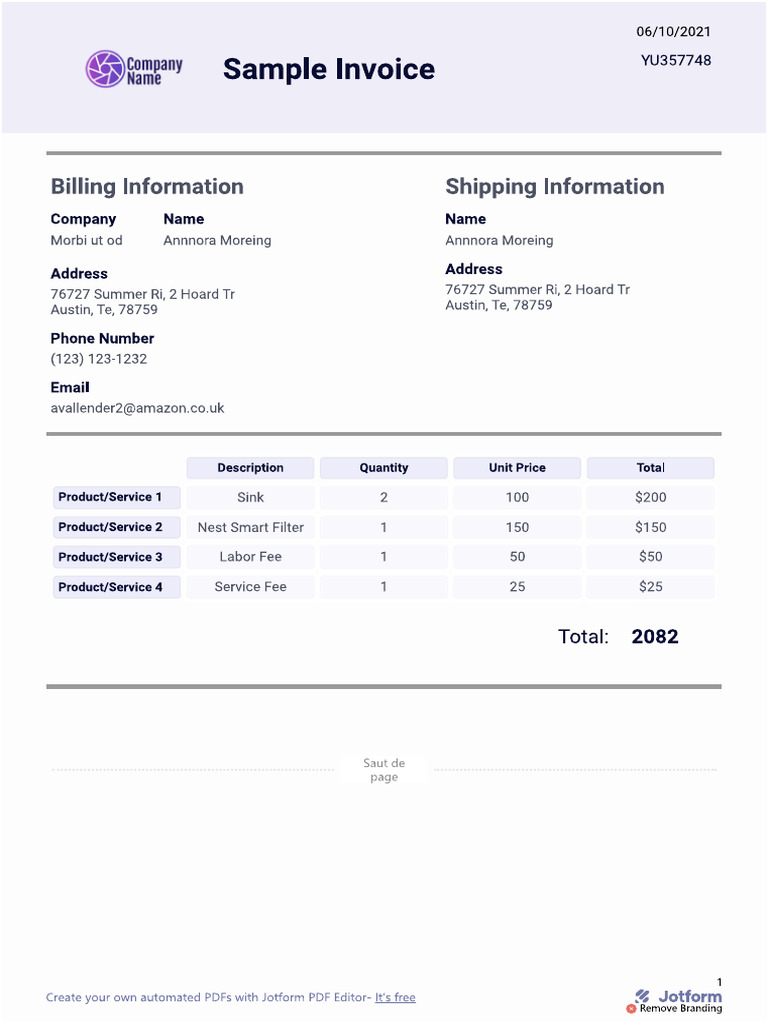Screen dimensions: 768x1024
Task: Click the Unit Price column header
Action: [517, 468]
